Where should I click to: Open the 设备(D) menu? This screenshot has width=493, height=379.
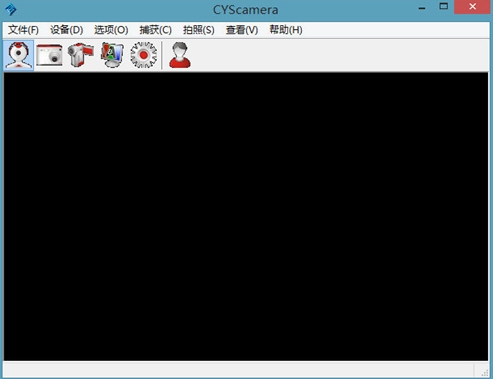[x=67, y=30]
